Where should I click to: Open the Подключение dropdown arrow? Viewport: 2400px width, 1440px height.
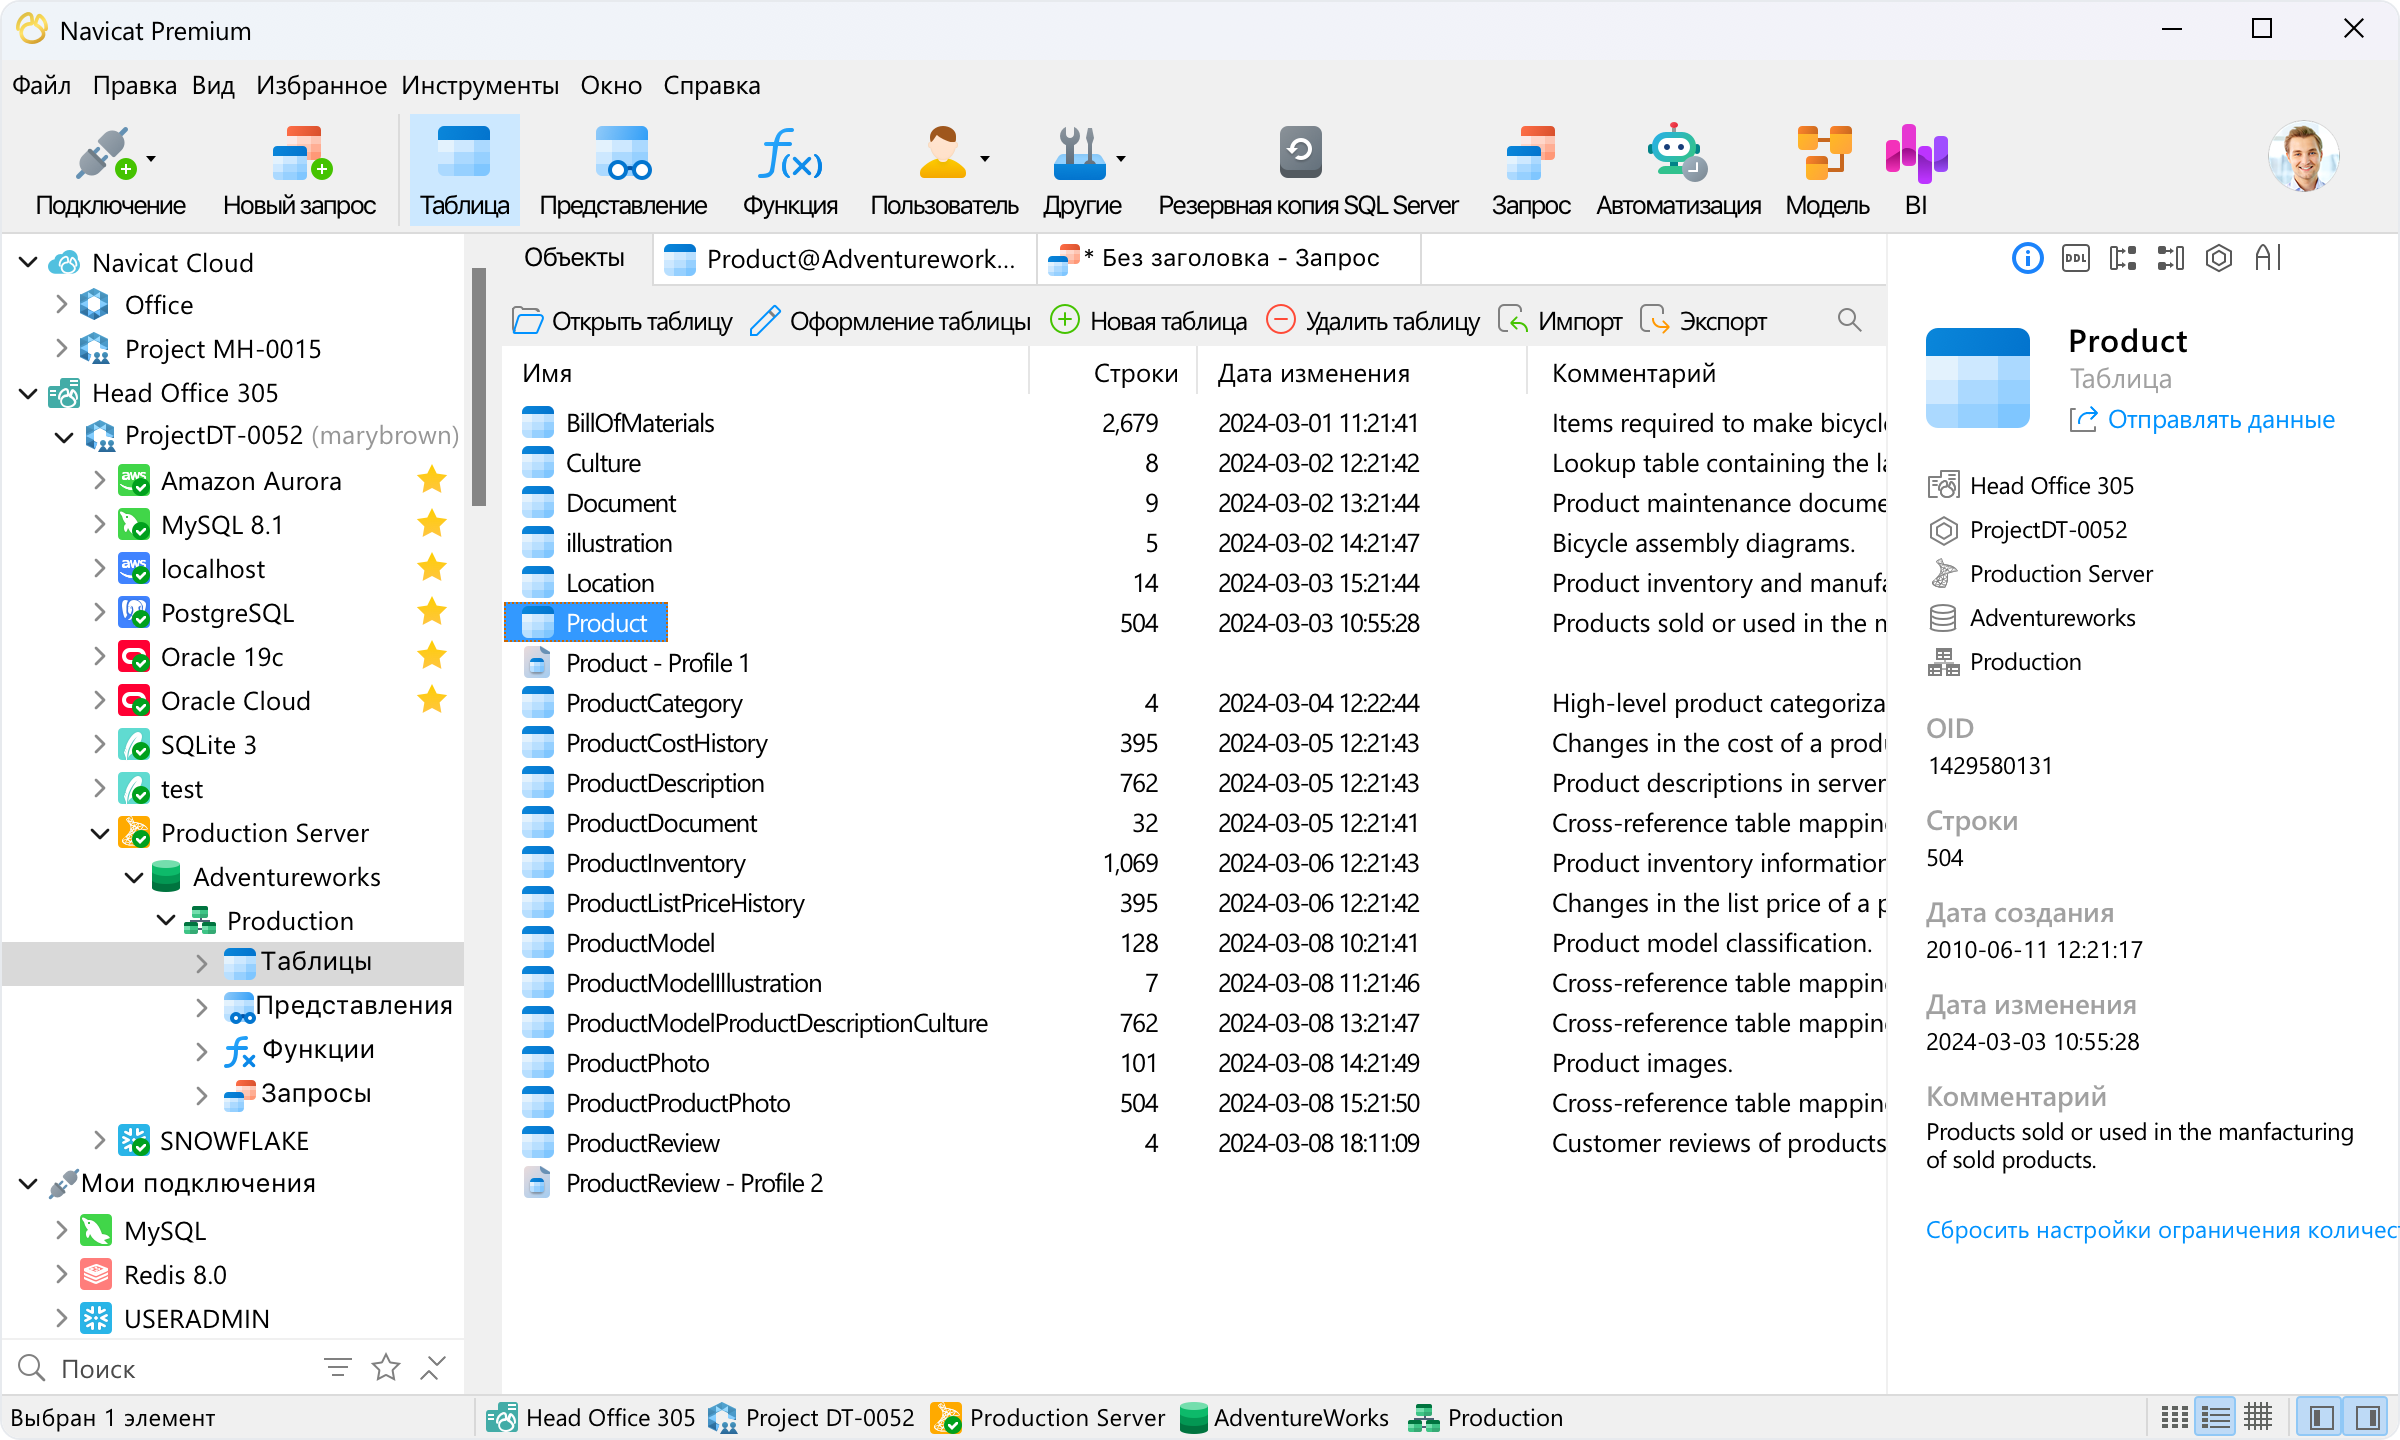point(151,159)
